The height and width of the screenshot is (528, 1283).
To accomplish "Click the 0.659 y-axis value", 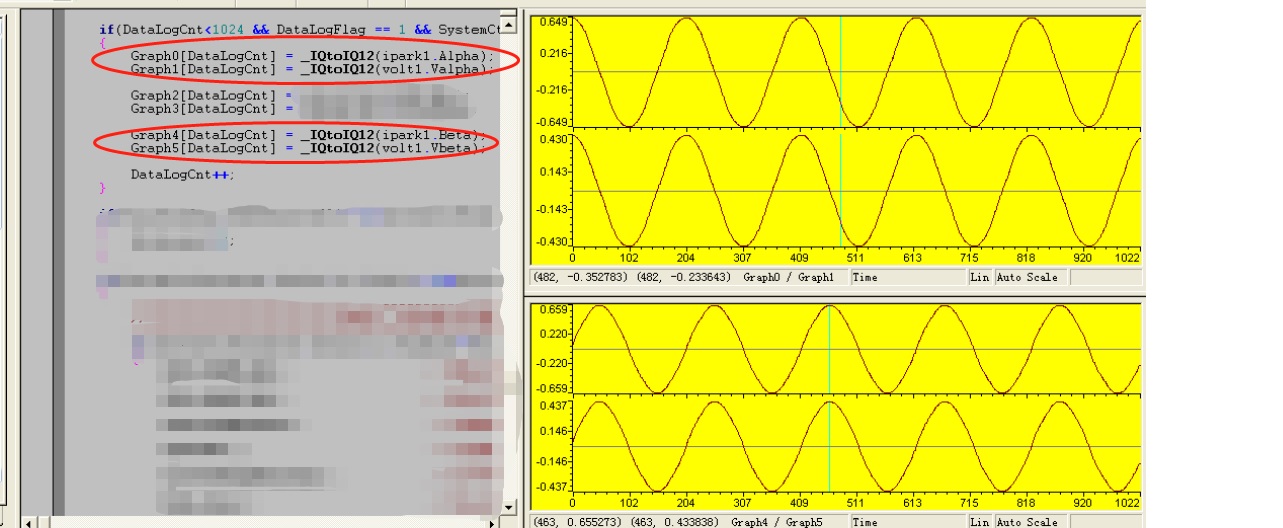I will coord(553,310).
